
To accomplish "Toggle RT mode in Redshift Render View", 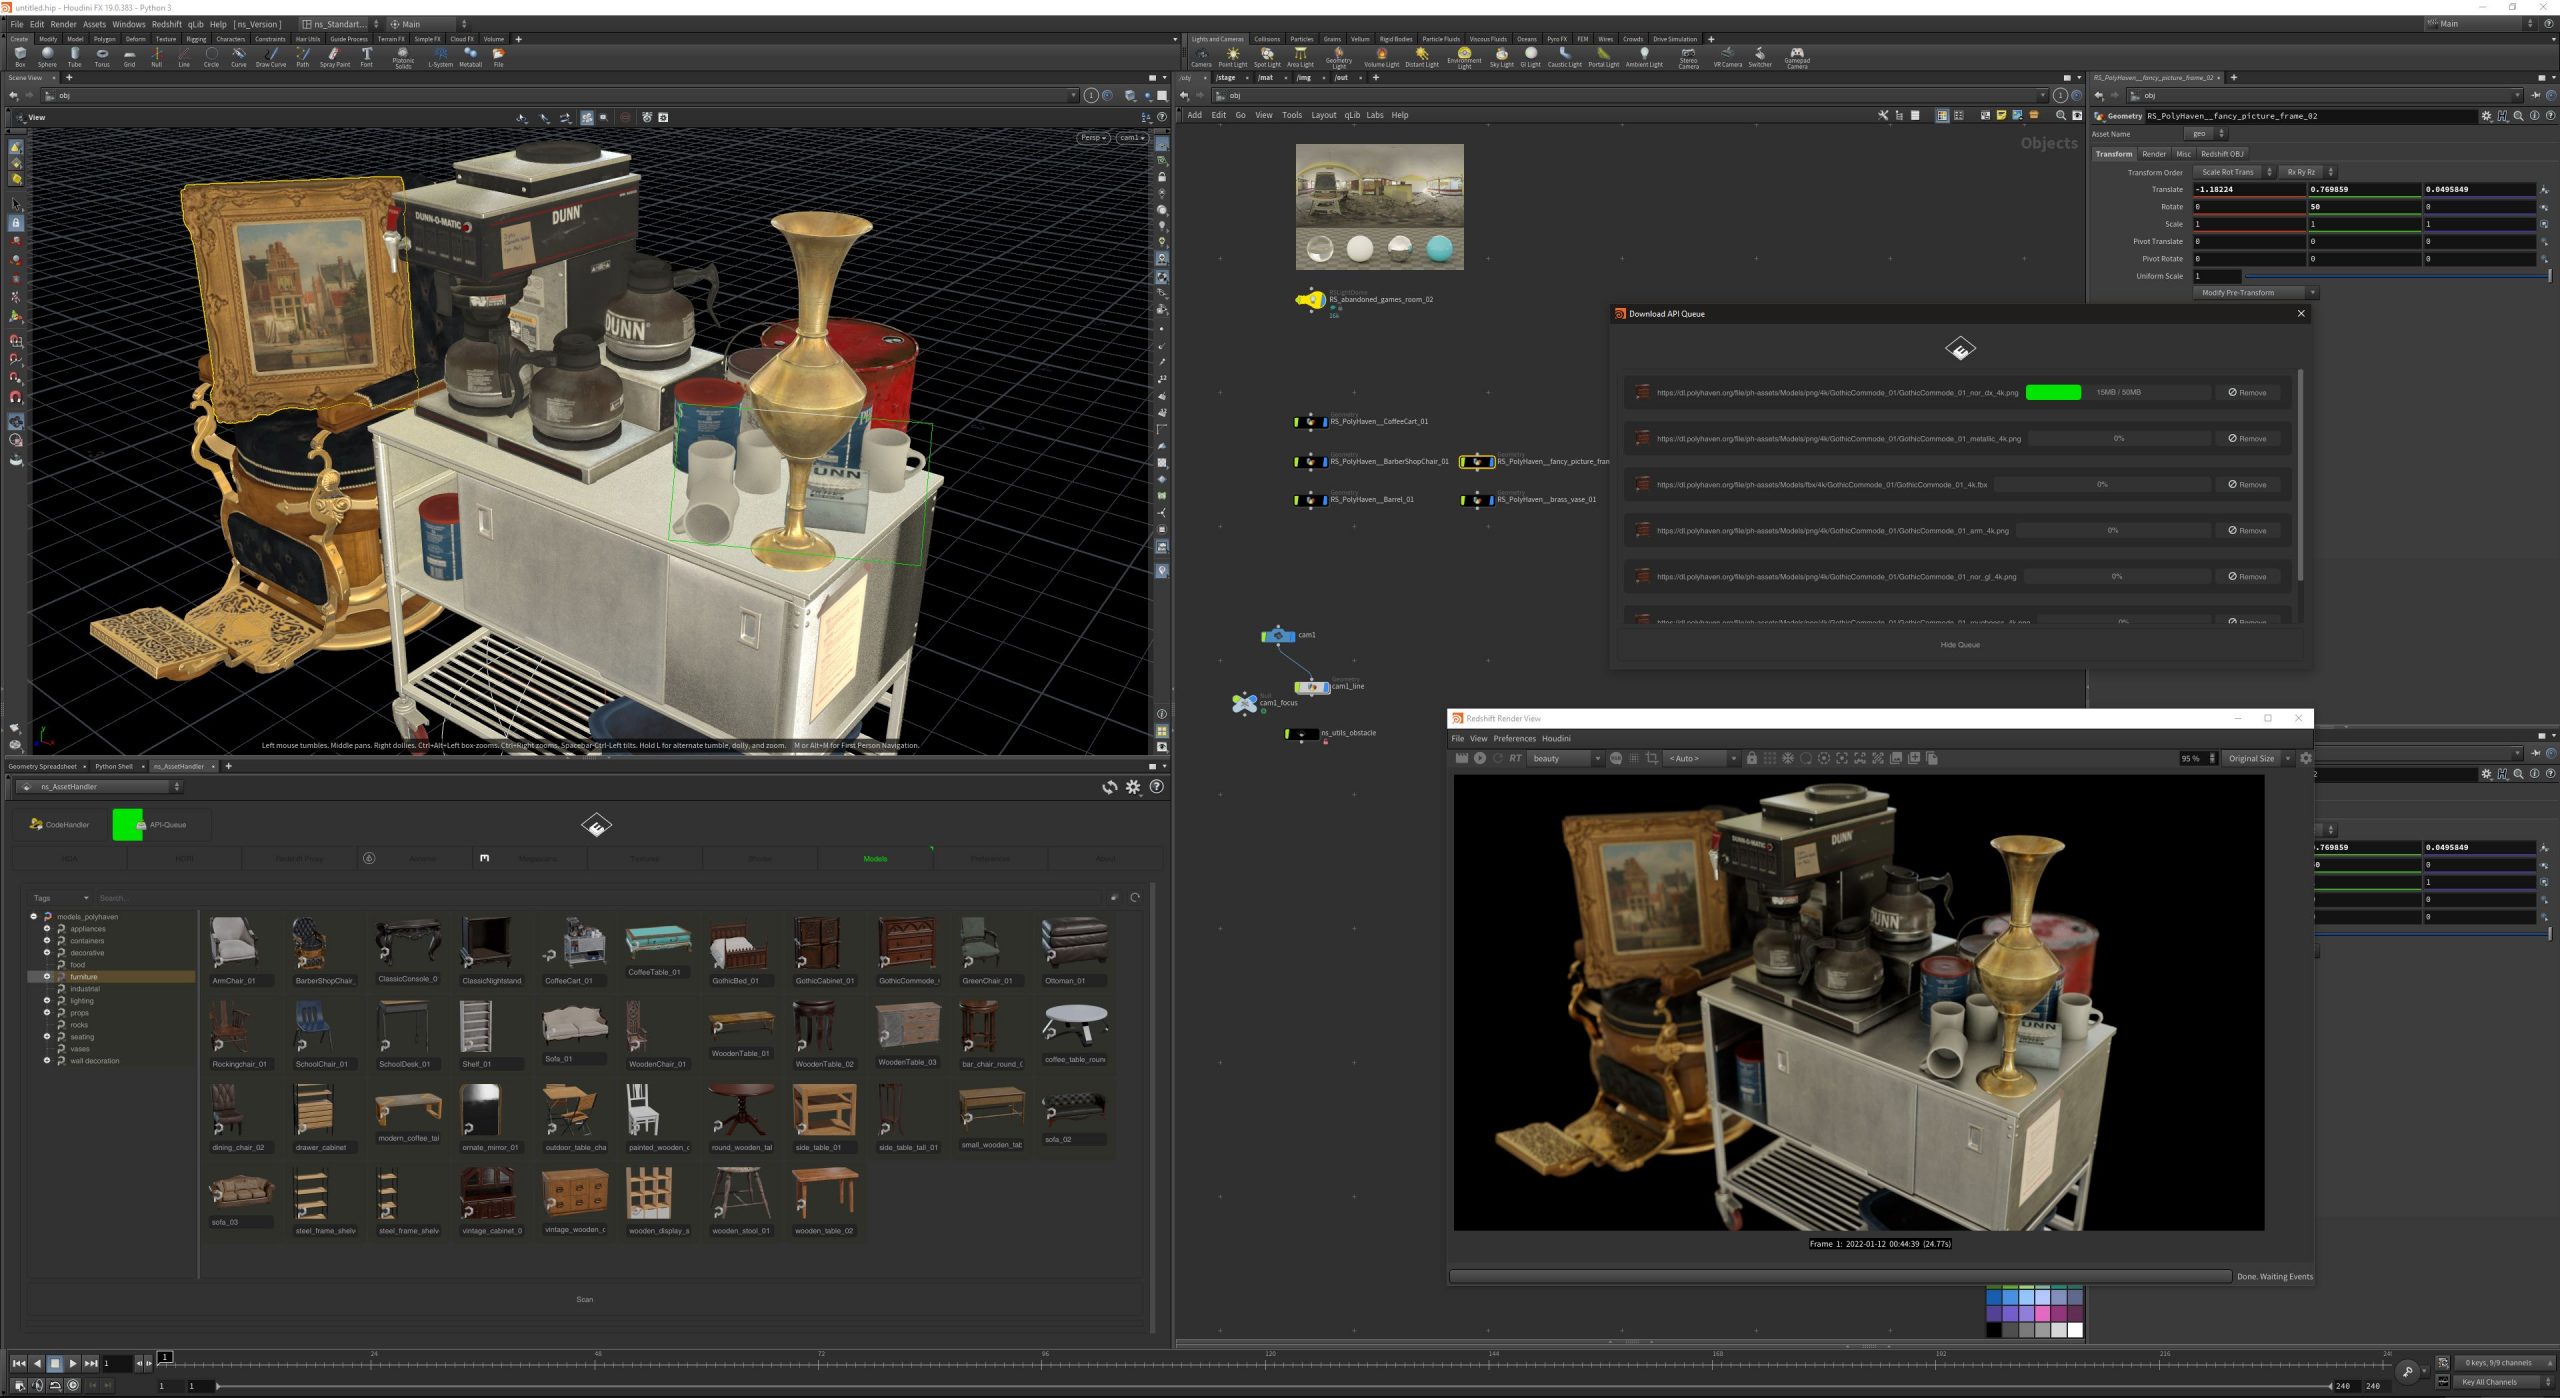I will click(x=1515, y=758).
